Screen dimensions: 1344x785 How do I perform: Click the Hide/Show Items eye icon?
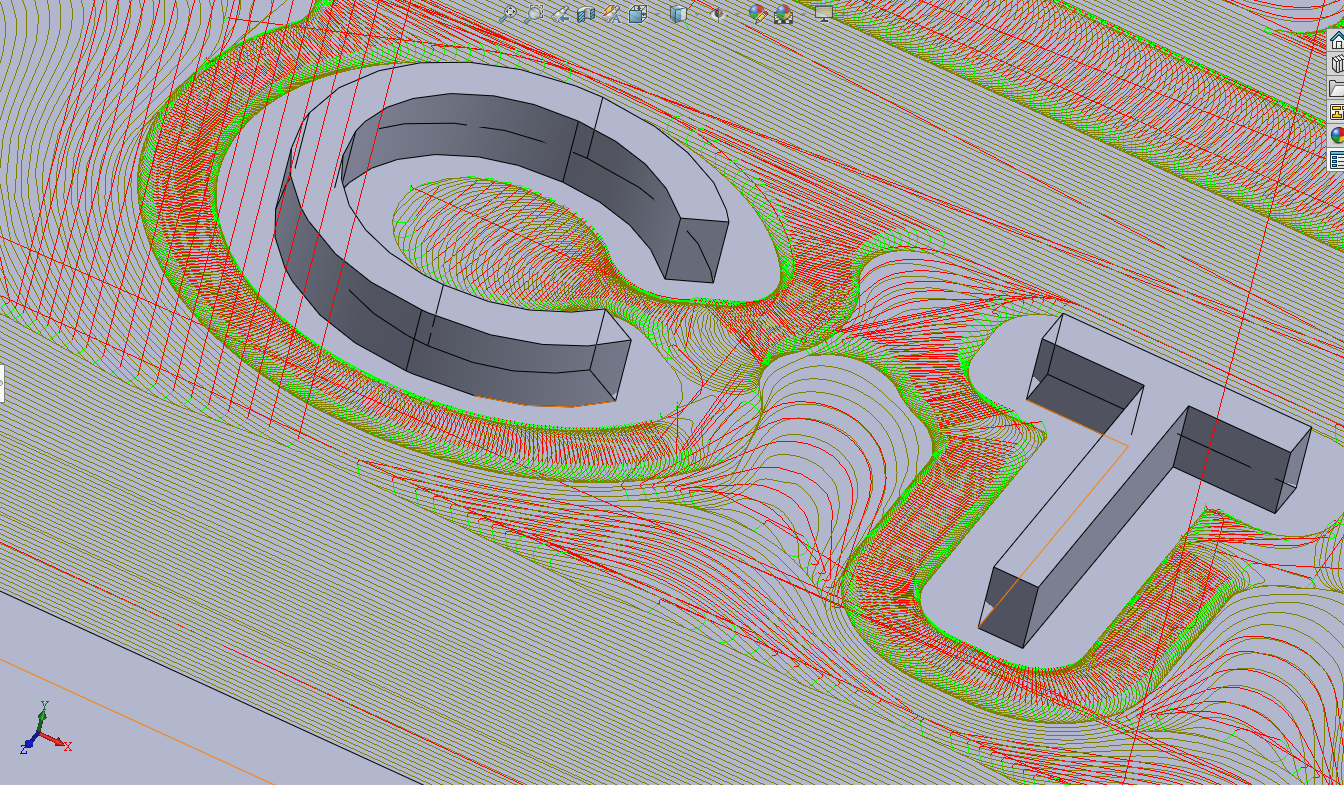(716, 13)
